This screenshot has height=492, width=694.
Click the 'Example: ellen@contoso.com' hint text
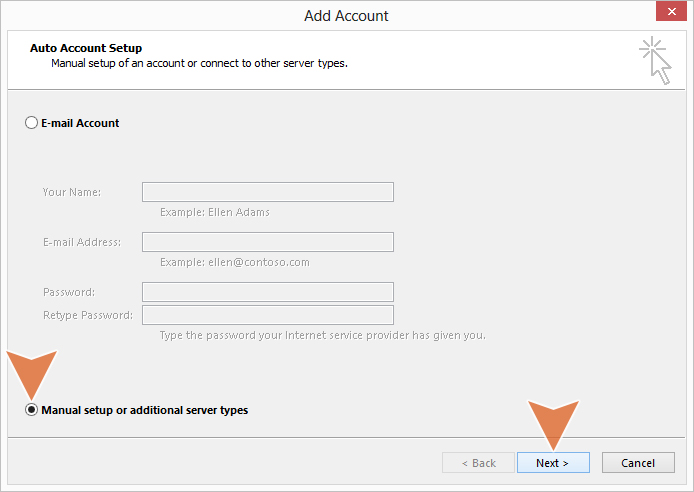[x=235, y=262]
